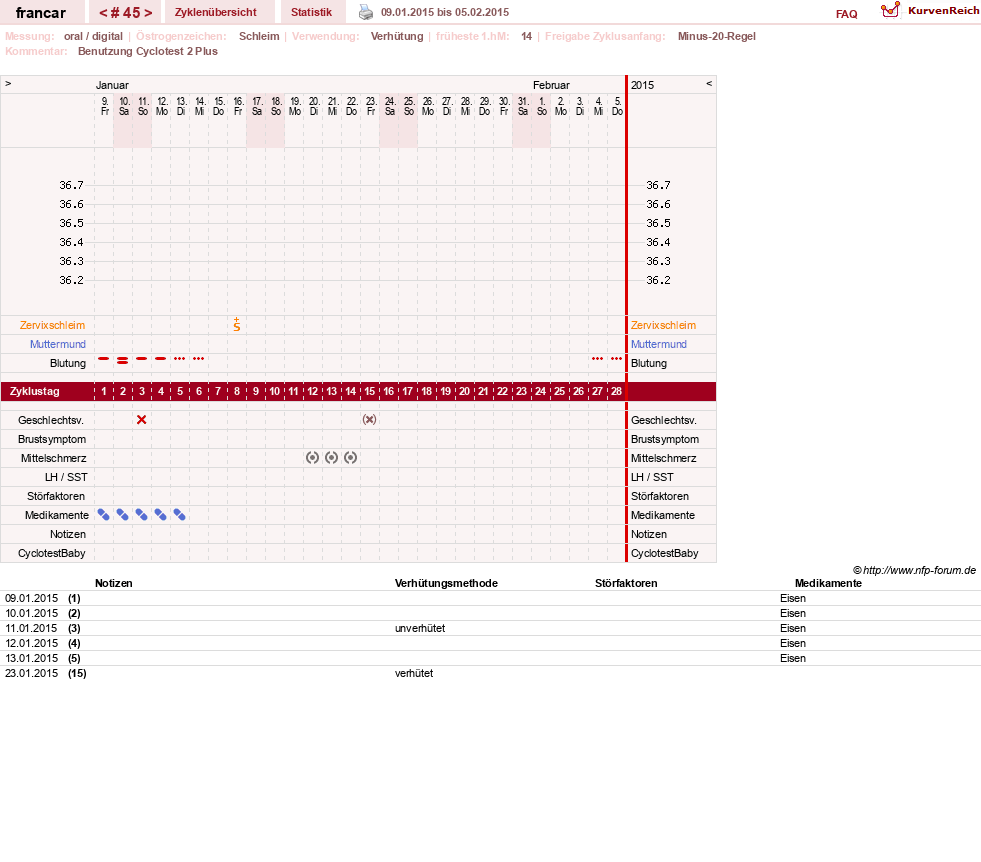
Task: Click cycle day 28 in the Zyklustag bar
Action: 616,391
